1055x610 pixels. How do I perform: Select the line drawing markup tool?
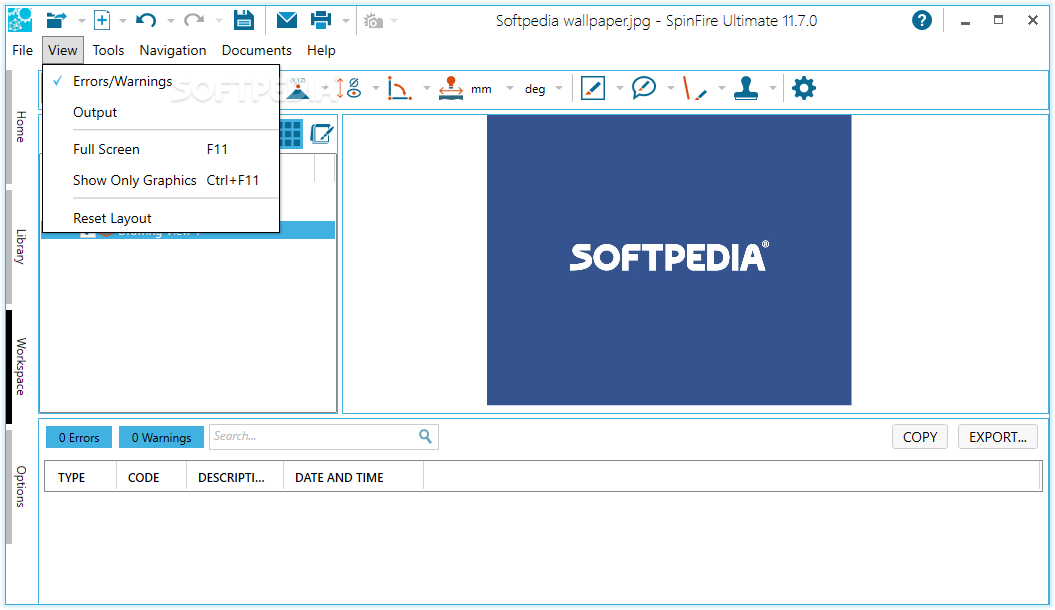coord(694,88)
